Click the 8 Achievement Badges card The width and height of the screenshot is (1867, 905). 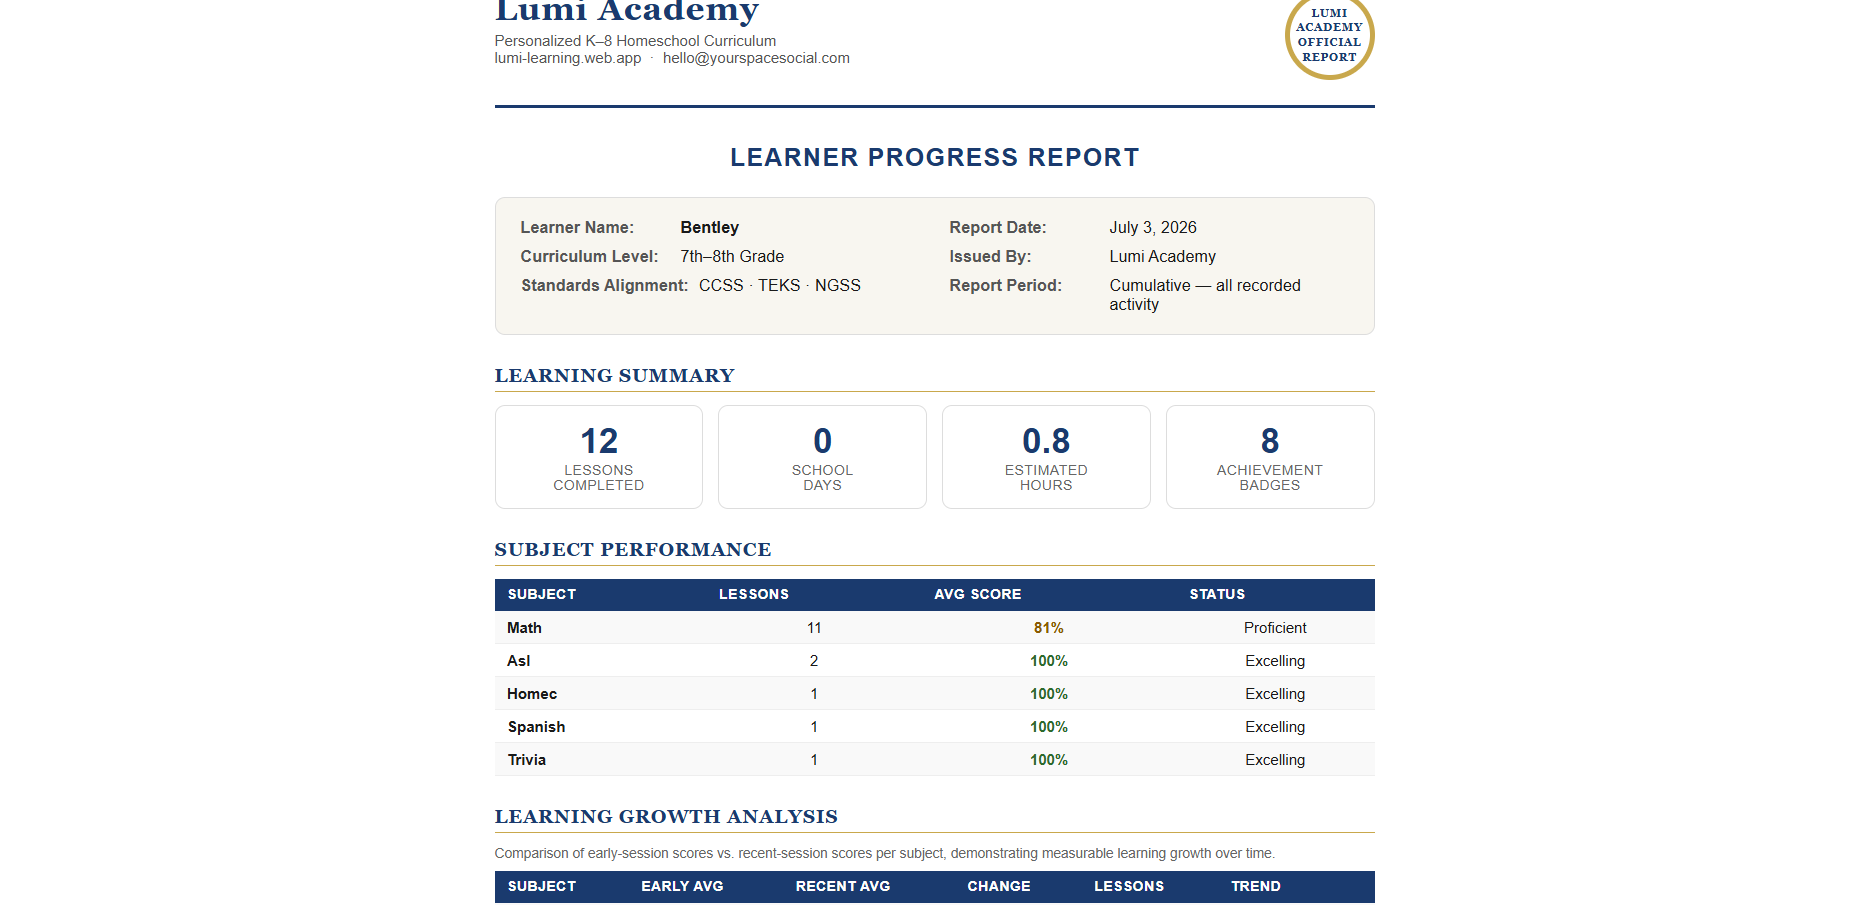tap(1270, 457)
